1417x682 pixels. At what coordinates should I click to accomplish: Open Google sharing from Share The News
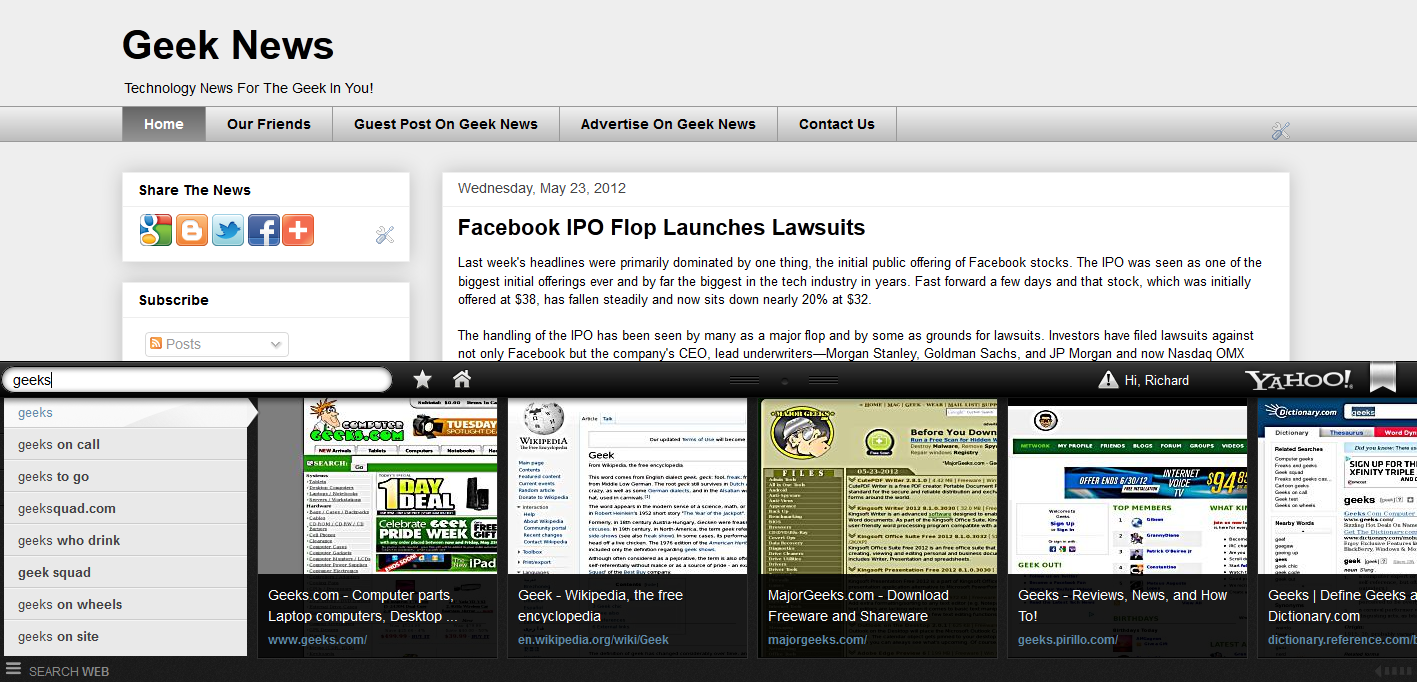click(x=155, y=230)
